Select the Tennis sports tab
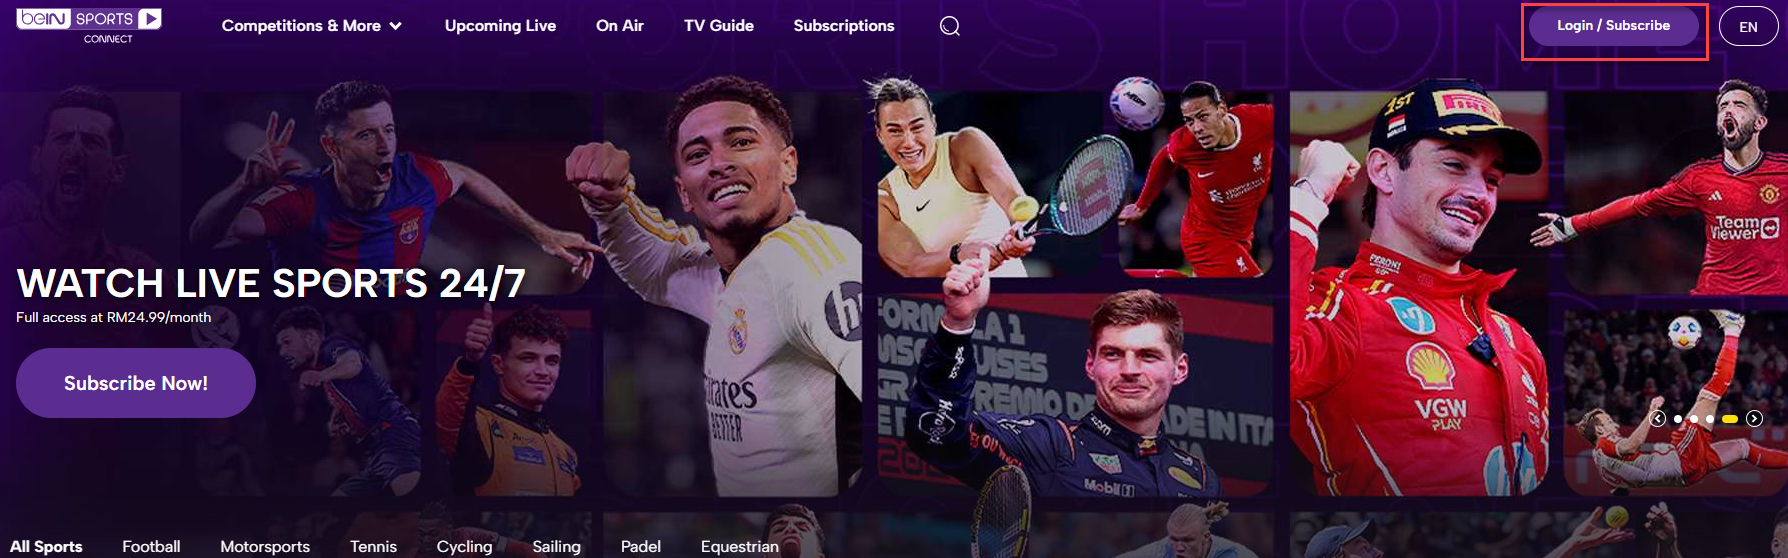This screenshot has height=558, width=1788. [x=373, y=546]
